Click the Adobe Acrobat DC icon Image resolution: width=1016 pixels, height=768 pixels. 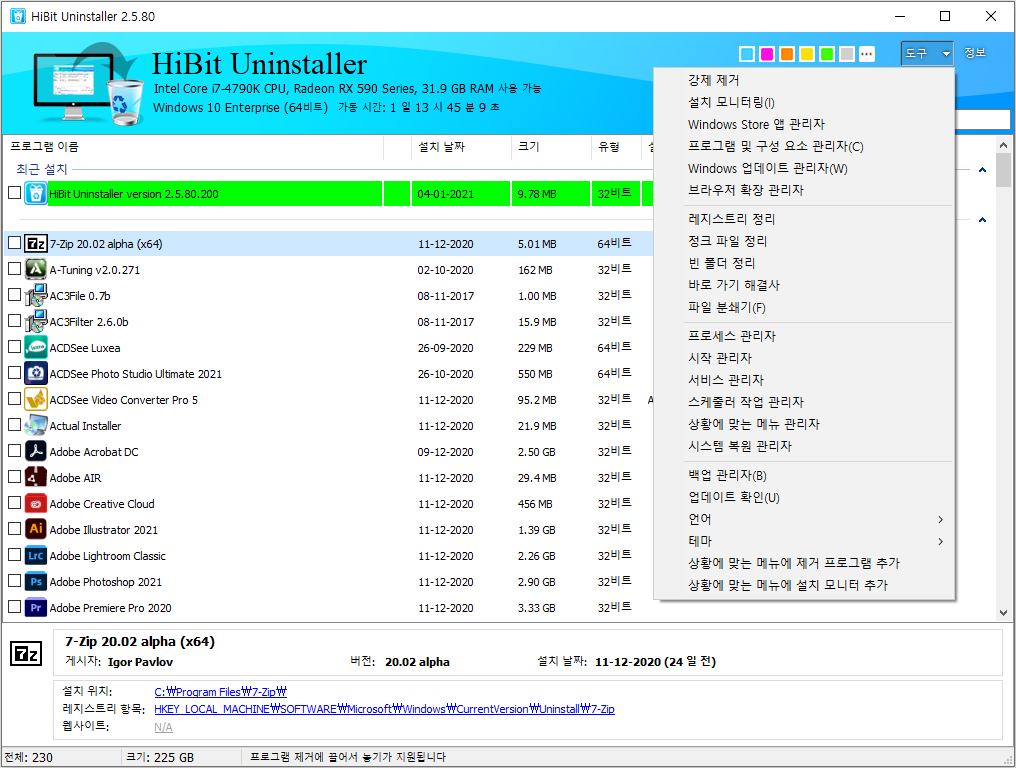(36, 452)
